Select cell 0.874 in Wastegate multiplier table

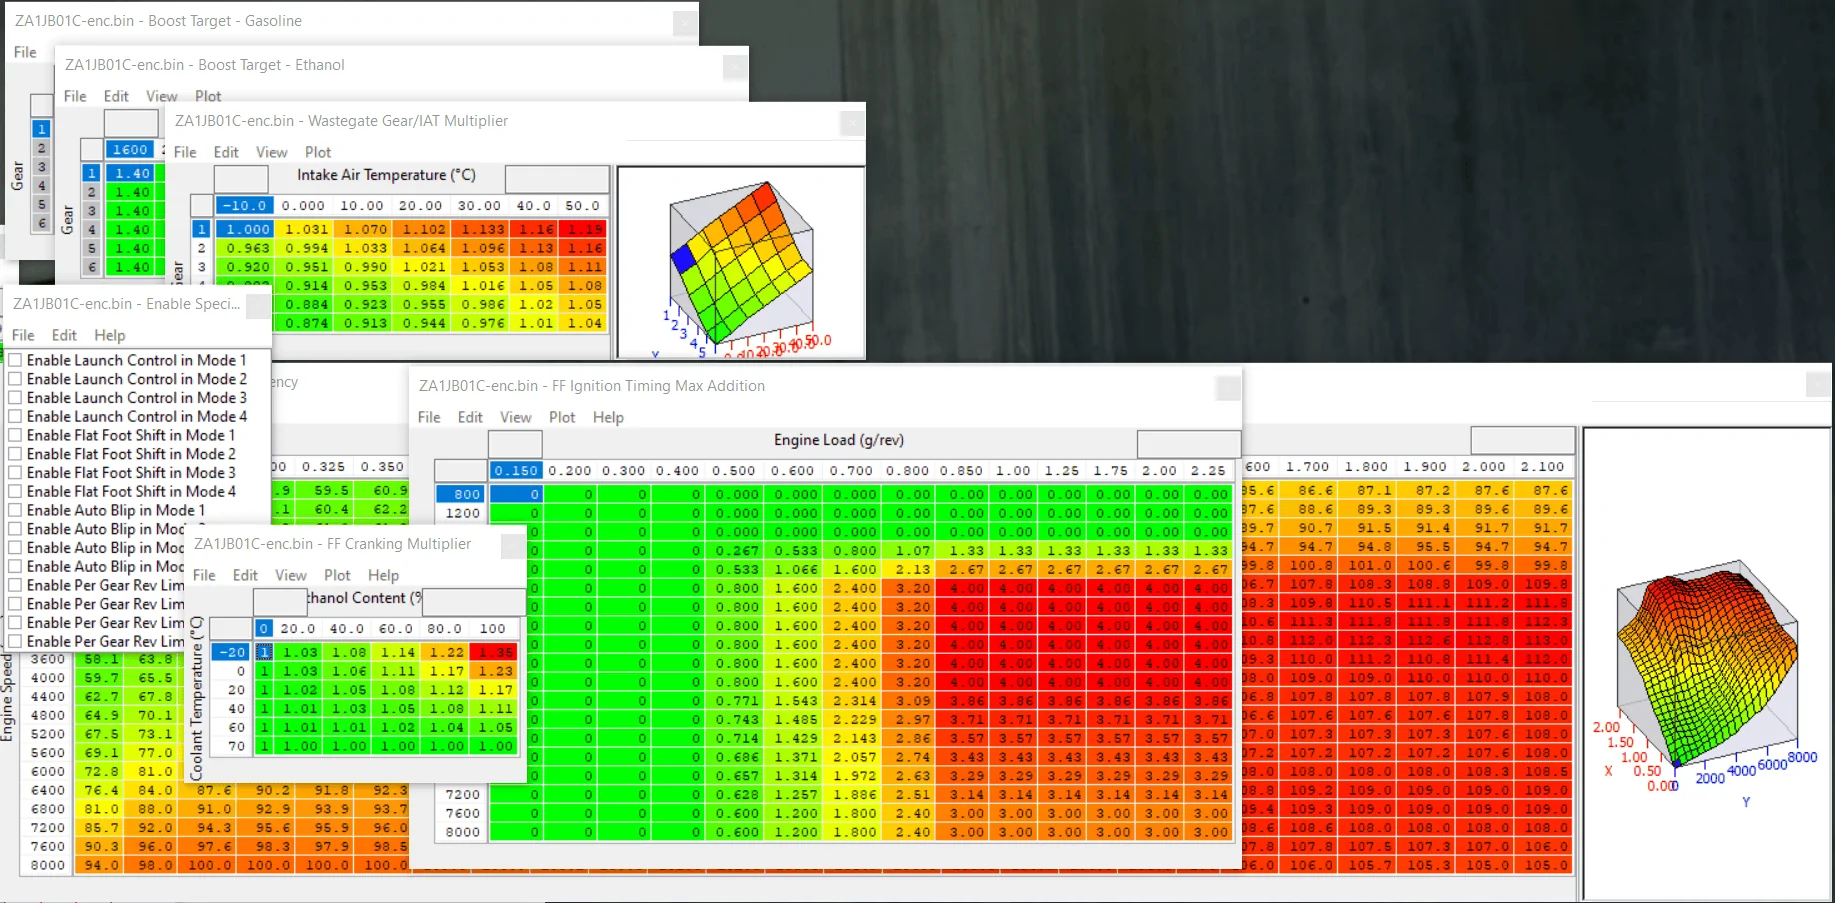(x=303, y=323)
